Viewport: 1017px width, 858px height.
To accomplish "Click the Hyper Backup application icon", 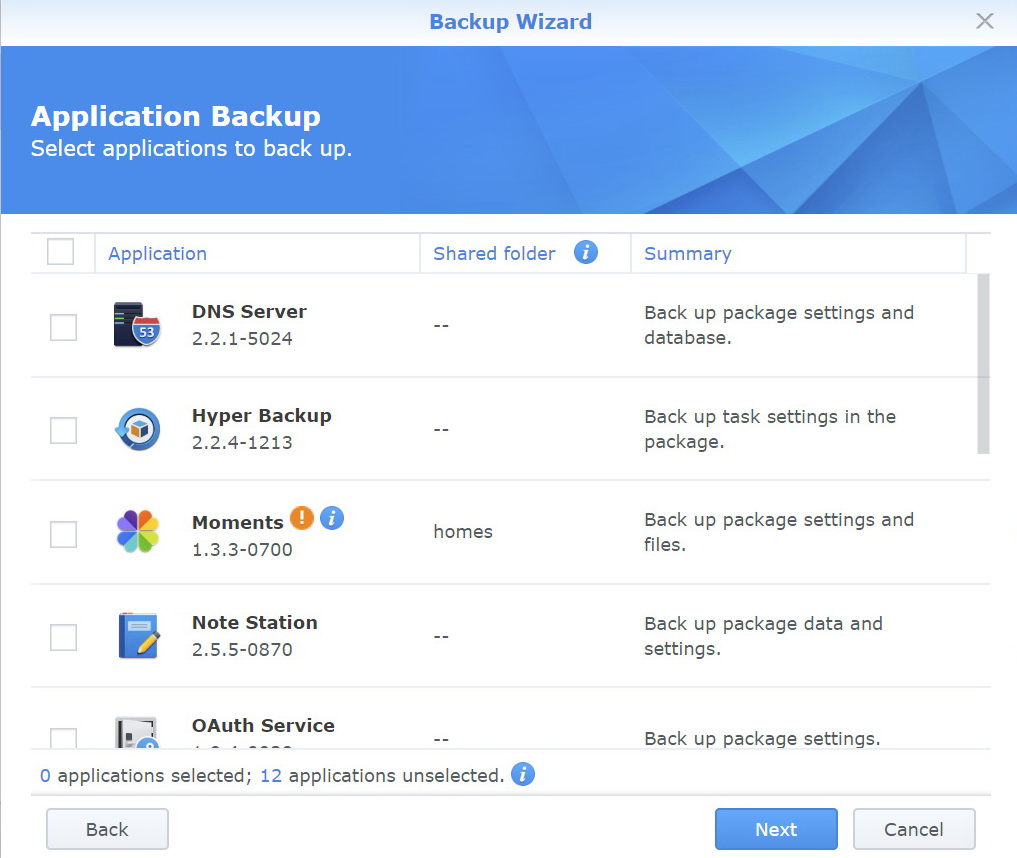I will pos(138,429).
